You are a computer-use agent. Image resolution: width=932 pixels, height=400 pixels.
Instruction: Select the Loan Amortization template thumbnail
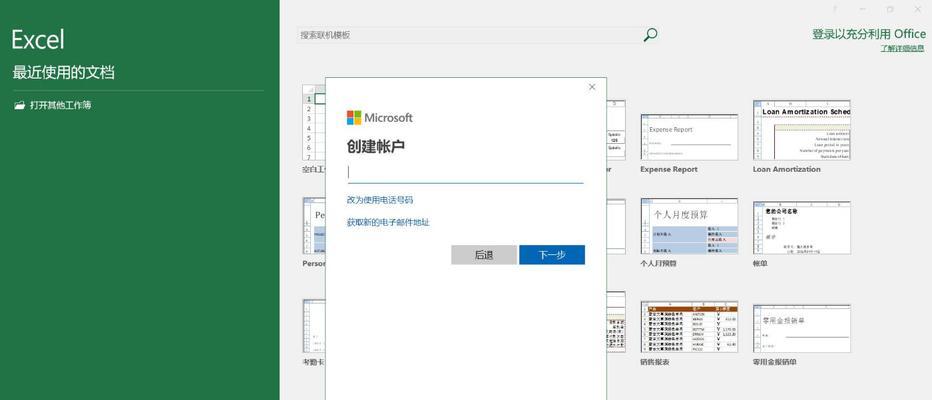pos(801,130)
